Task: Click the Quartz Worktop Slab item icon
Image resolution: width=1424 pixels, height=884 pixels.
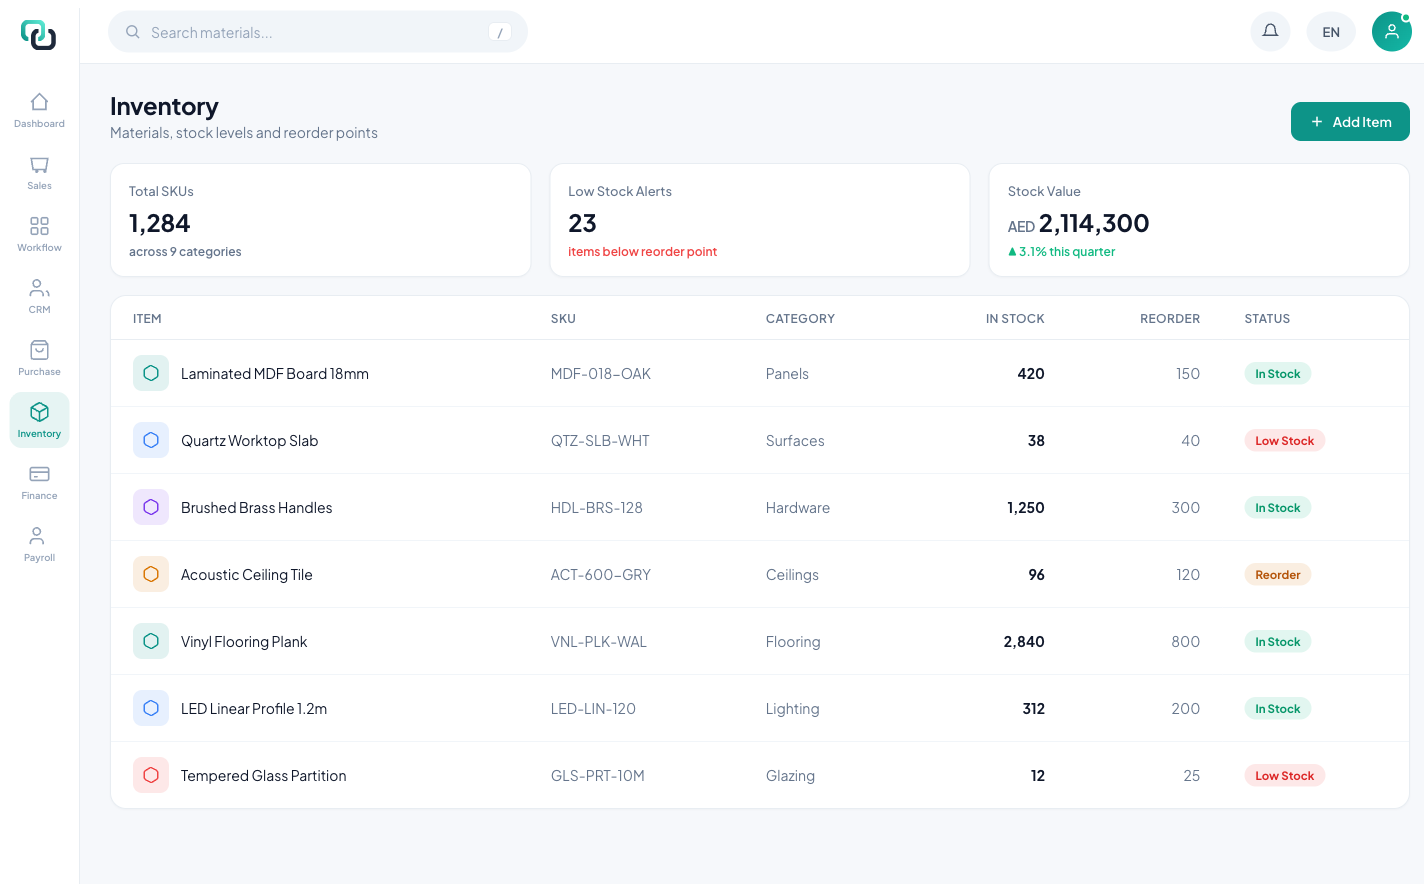Action: 151,440
